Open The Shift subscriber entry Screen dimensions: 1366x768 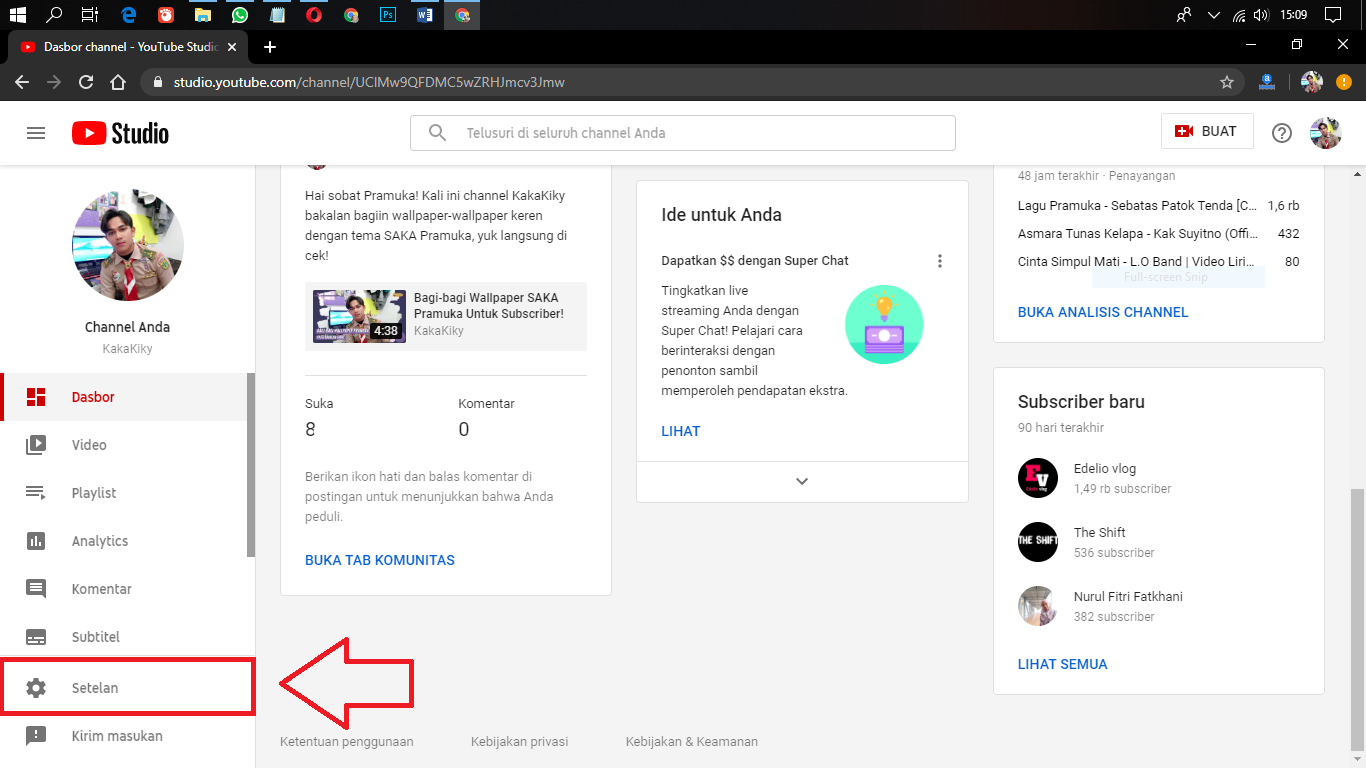coord(1159,542)
